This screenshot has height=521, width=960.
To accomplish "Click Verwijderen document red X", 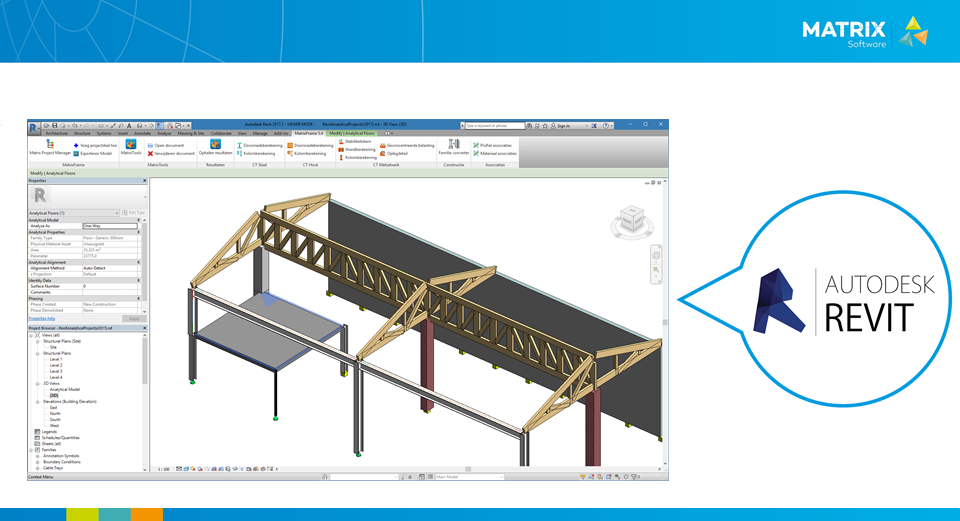I will coord(150,154).
